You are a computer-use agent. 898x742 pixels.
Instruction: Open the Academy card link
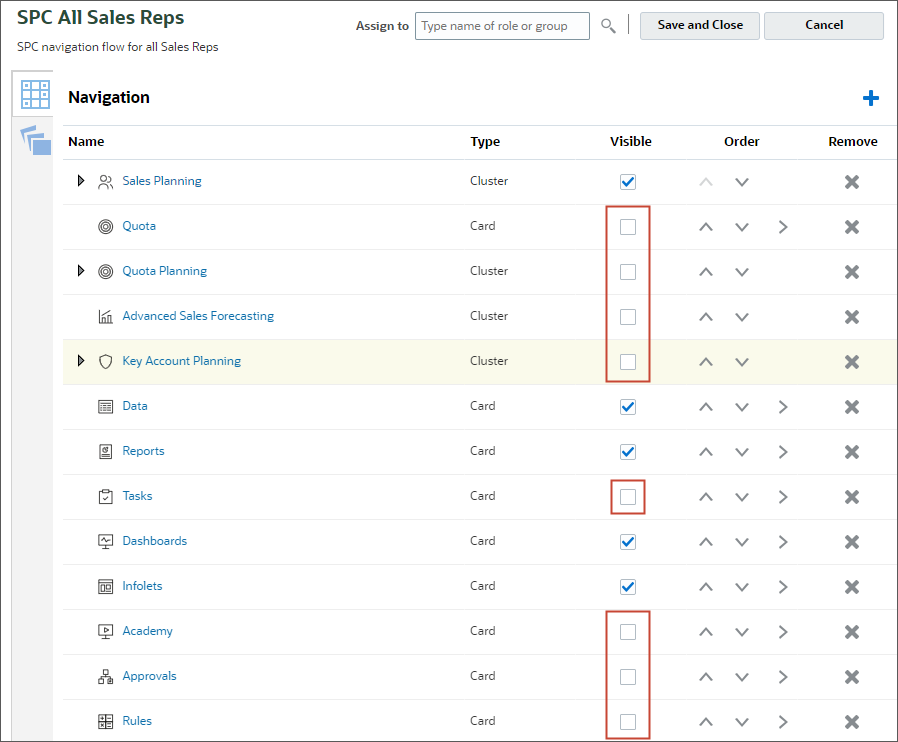pyautogui.click(x=147, y=631)
